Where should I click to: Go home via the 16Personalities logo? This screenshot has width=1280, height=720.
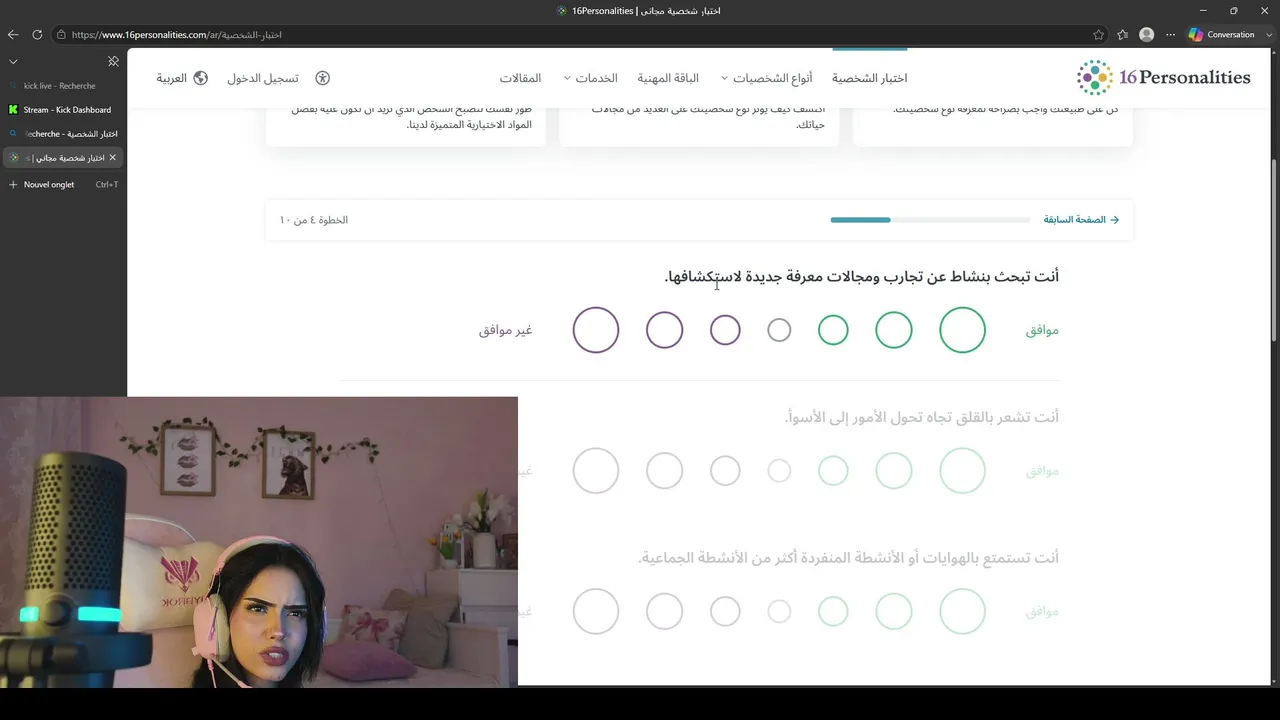coord(1163,78)
